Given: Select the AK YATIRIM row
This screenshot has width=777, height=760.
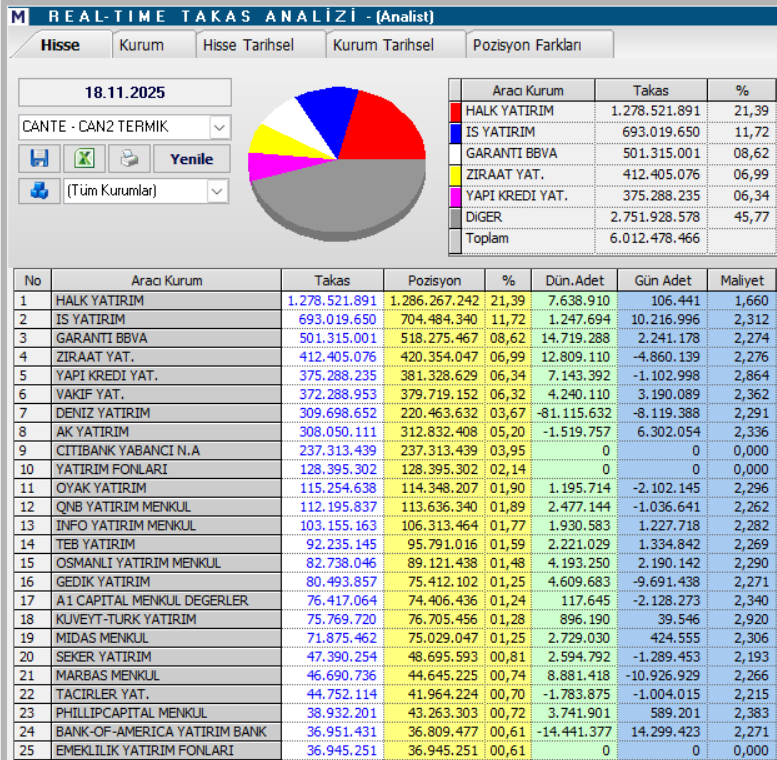Looking at the screenshot, I should pos(394,432).
